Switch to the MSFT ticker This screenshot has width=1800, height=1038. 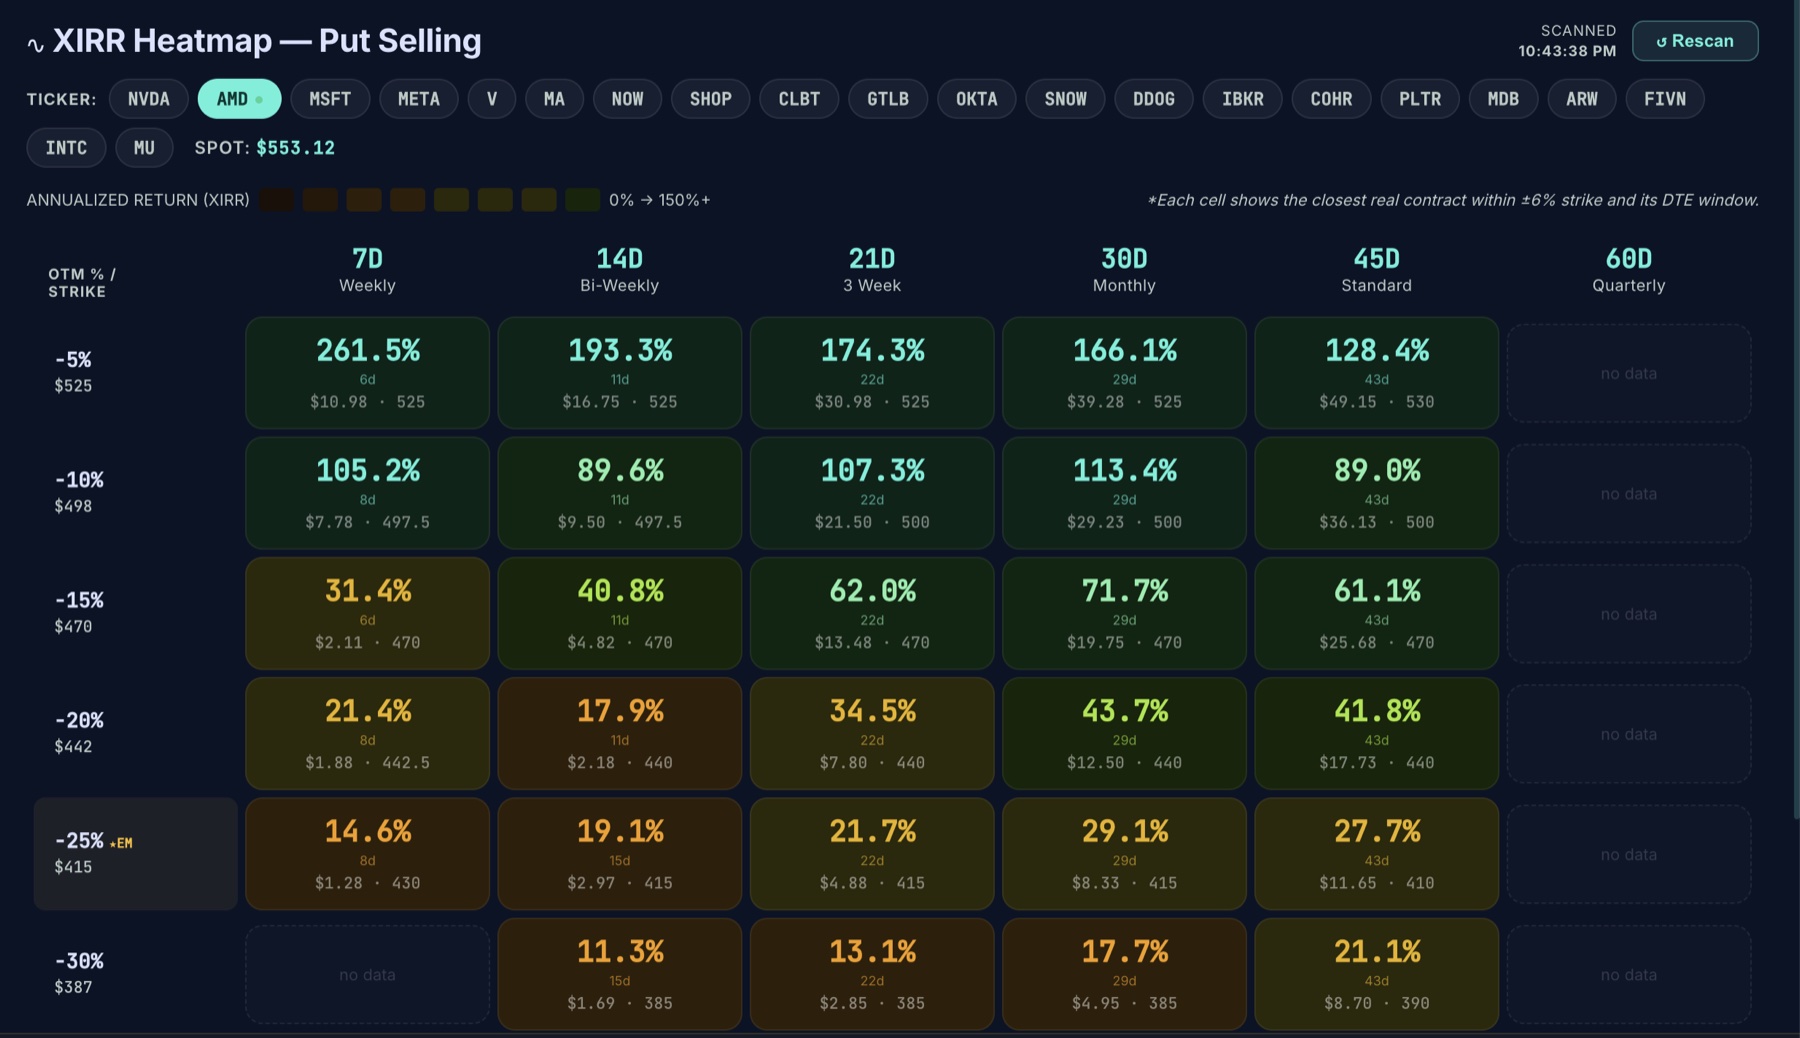coord(330,99)
